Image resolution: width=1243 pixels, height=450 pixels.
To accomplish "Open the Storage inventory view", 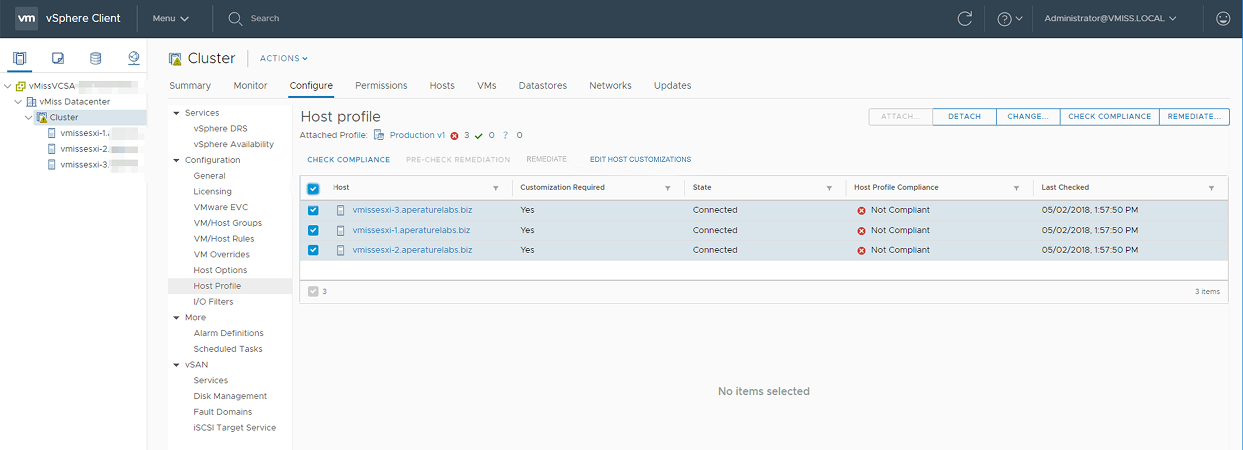I will pos(95,58).
